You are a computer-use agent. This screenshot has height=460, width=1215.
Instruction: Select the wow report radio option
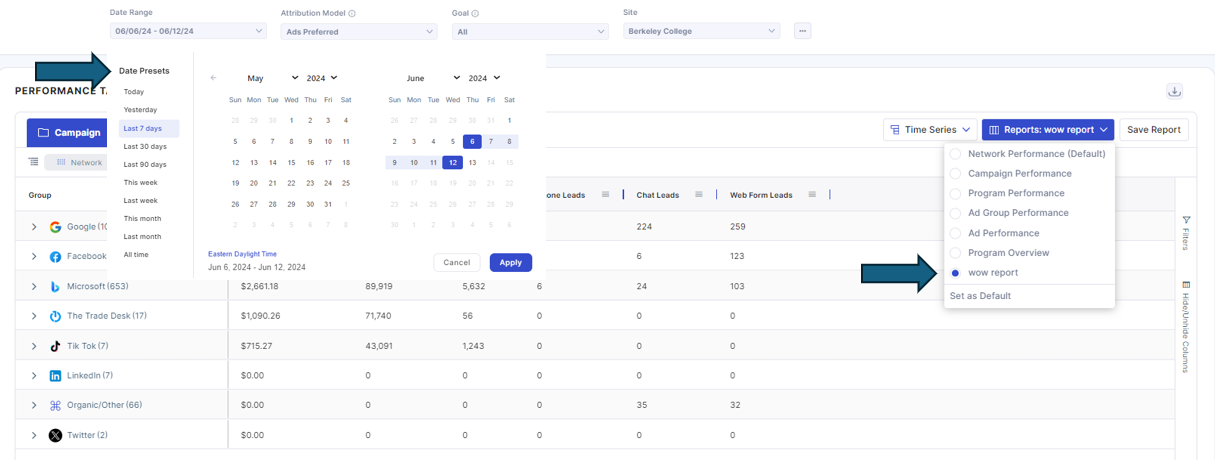coord(956,273)
